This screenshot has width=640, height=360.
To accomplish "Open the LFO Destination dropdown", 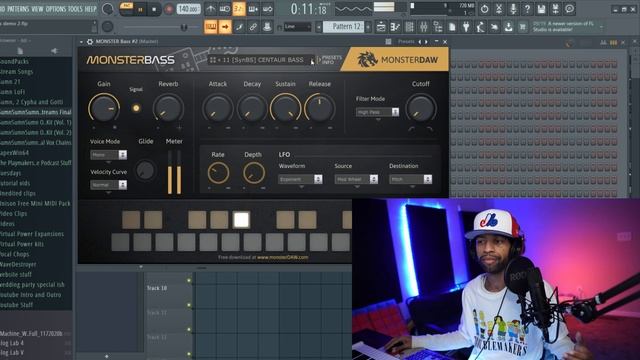I will click(x=411, y=179).
